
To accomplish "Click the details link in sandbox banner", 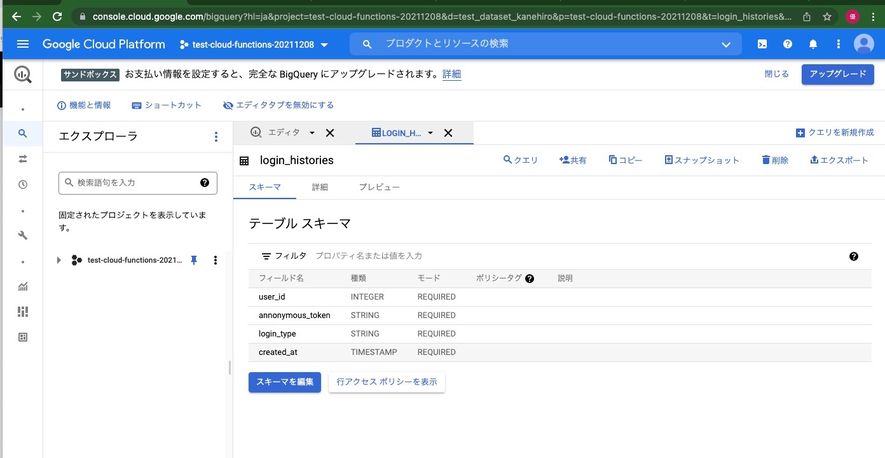I will [452, 74].
